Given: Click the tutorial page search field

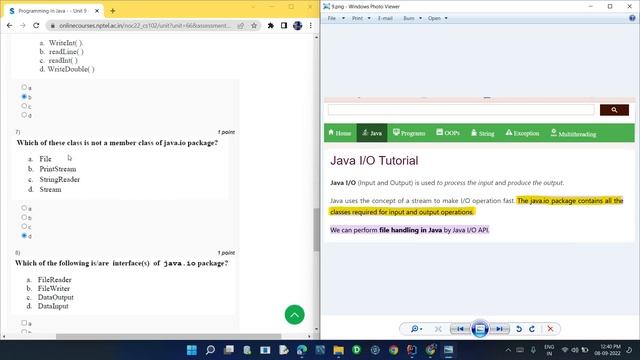Looking at the screenshot, I should tap(461, 110).
